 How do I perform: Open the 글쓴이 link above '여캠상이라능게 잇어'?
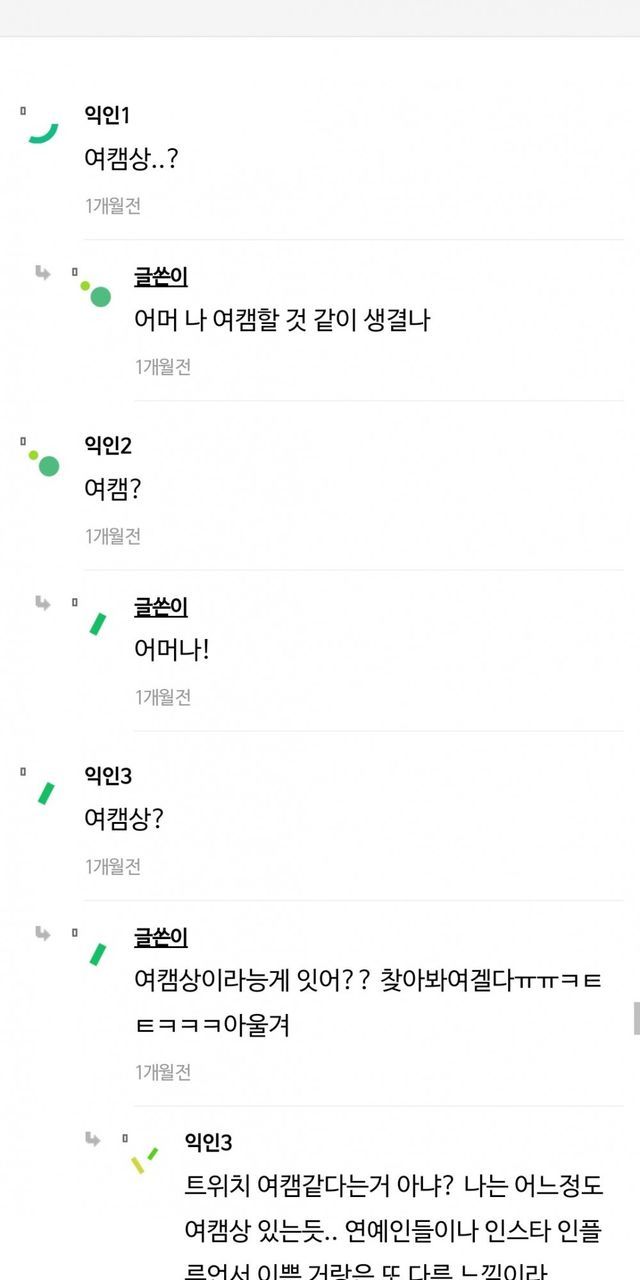[x=161, y=937]
